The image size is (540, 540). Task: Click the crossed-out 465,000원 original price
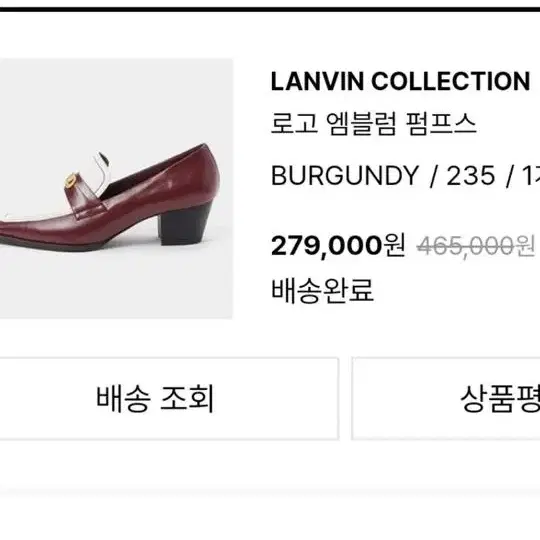tap(476, 246)
